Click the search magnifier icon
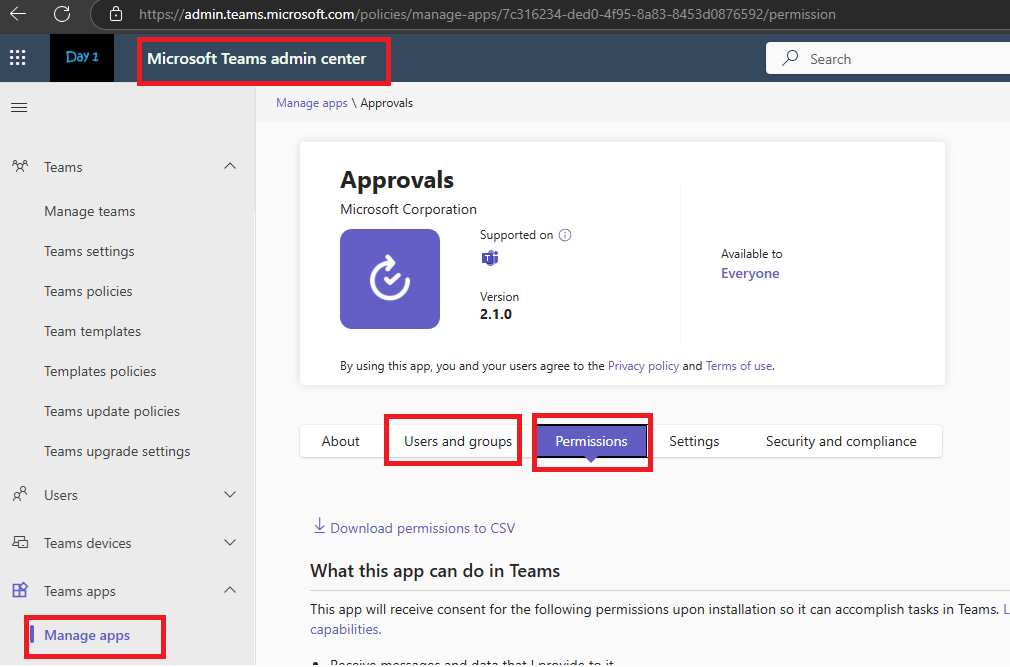This screenshot has height=667, width=1010. 790,59
